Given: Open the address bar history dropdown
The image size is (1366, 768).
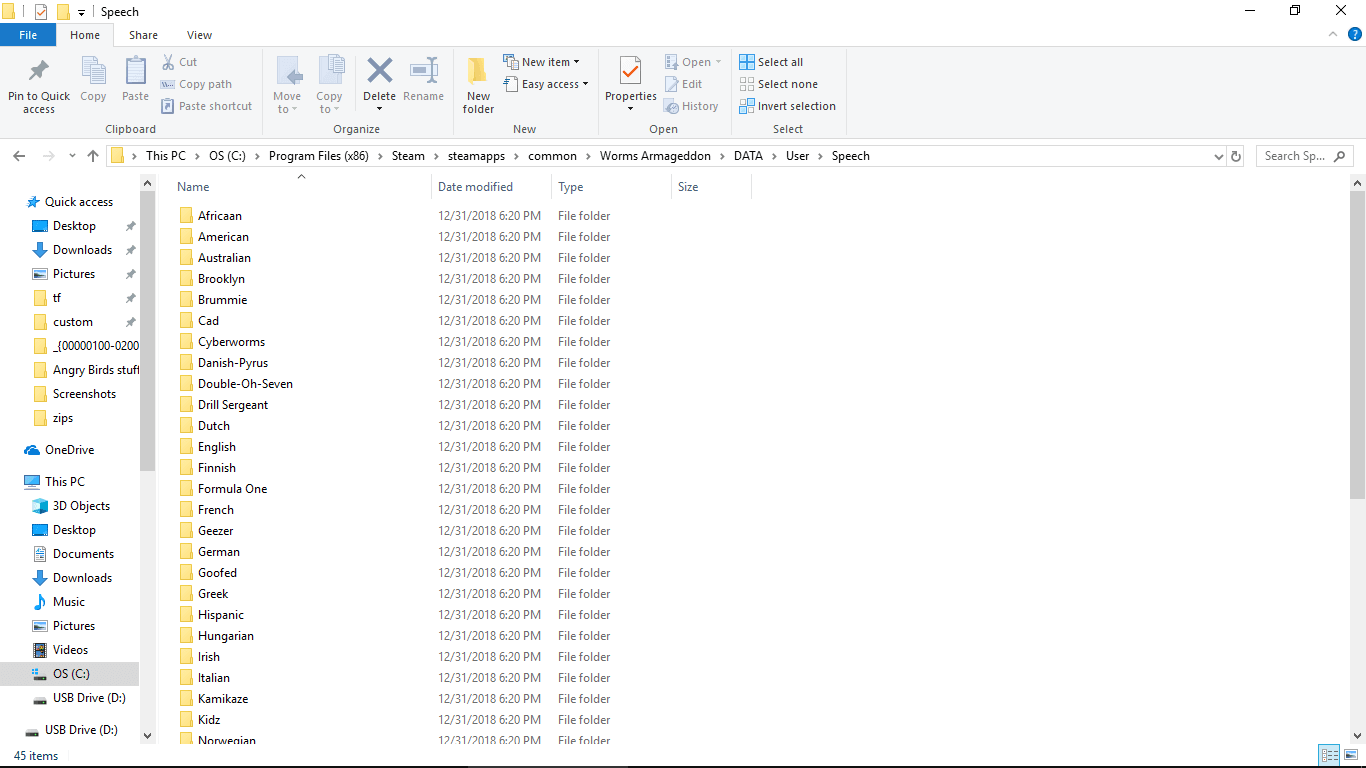Looking at the screenshot, I should [x=1218, y=156].
